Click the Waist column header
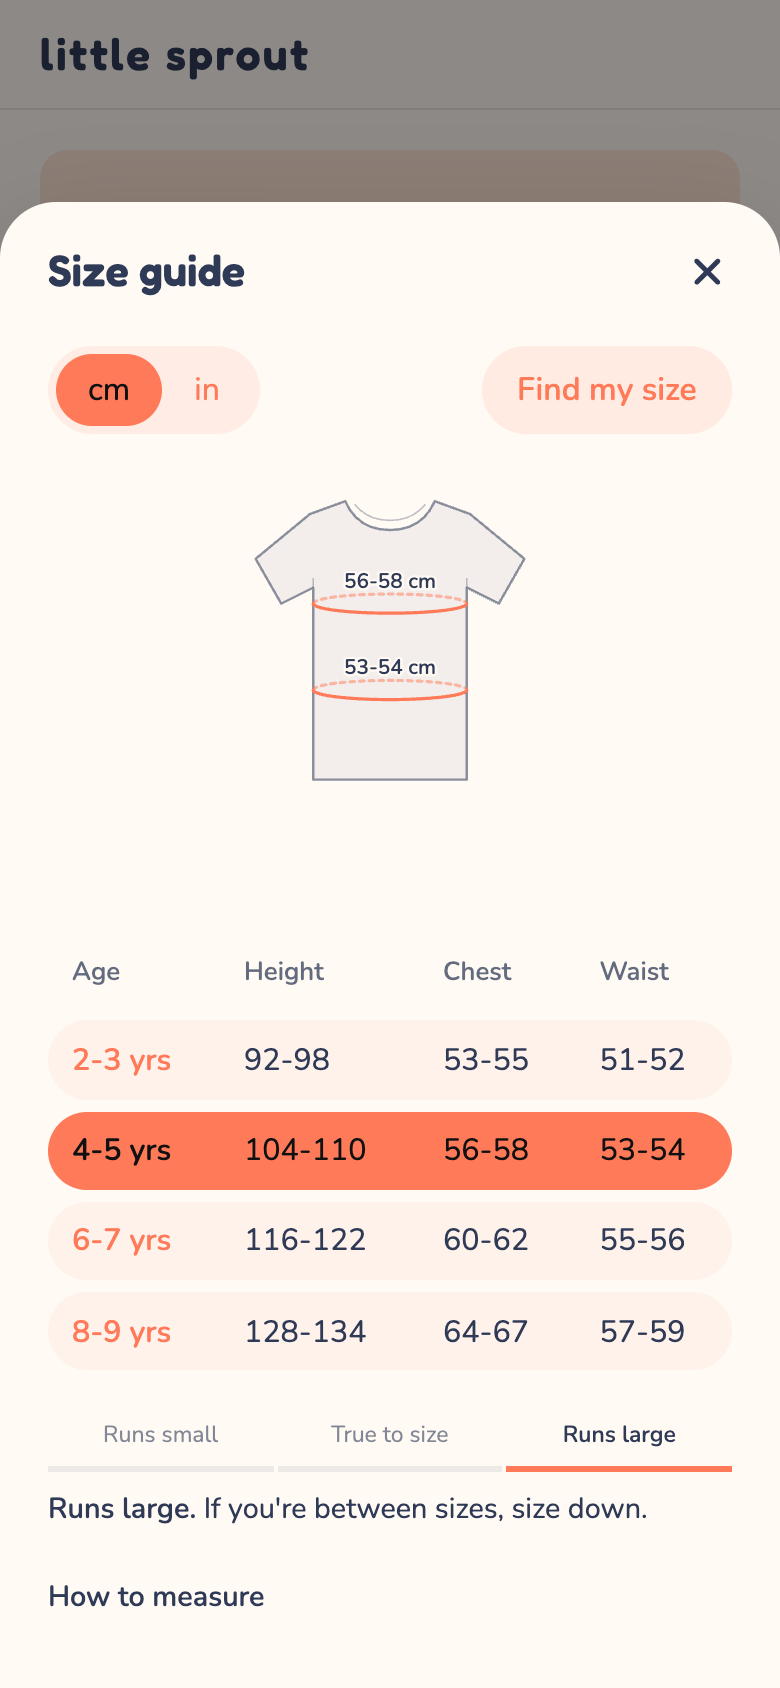 pyautogui.click(x=634, y=971)
